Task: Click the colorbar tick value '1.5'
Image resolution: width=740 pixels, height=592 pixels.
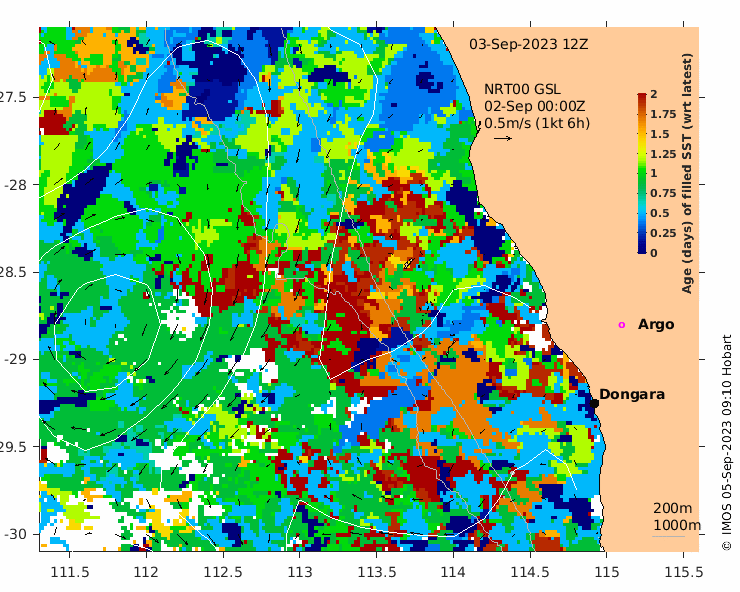Action: (x=660, y=134)
